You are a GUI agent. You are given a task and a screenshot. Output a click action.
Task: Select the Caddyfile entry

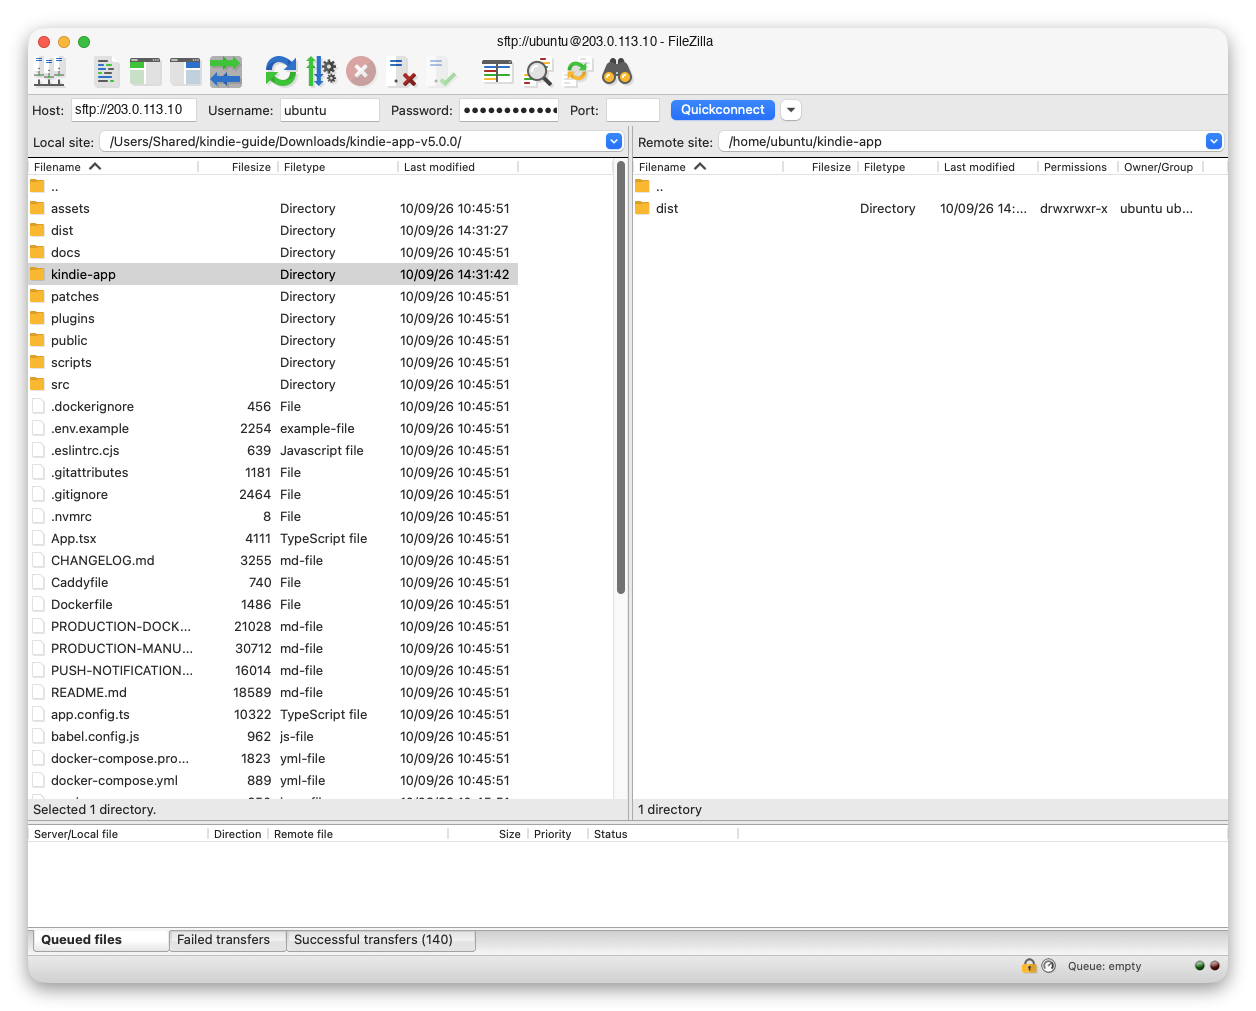(273, 582)
